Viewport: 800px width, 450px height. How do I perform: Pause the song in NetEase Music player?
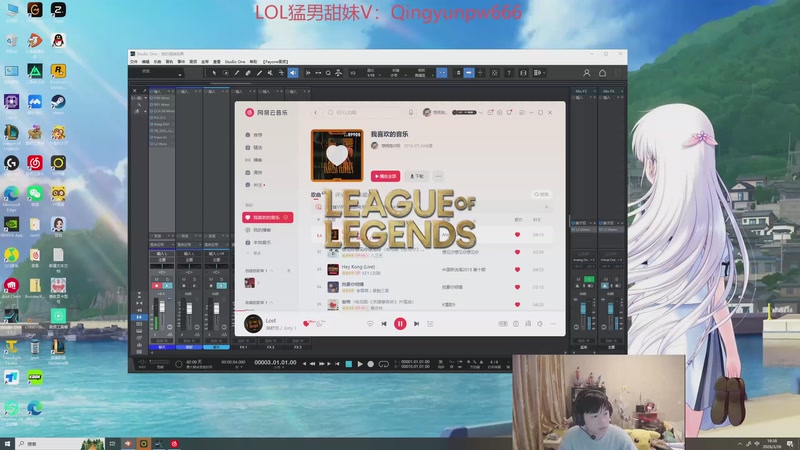click(x=400, y=323)
